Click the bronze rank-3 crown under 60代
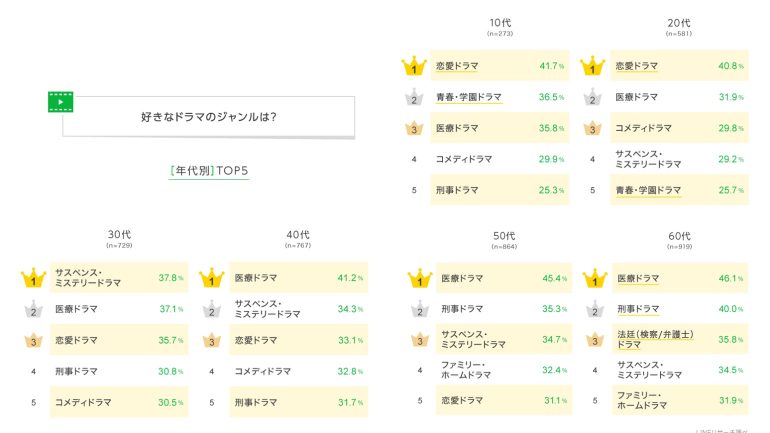 (x=593, y=341)
